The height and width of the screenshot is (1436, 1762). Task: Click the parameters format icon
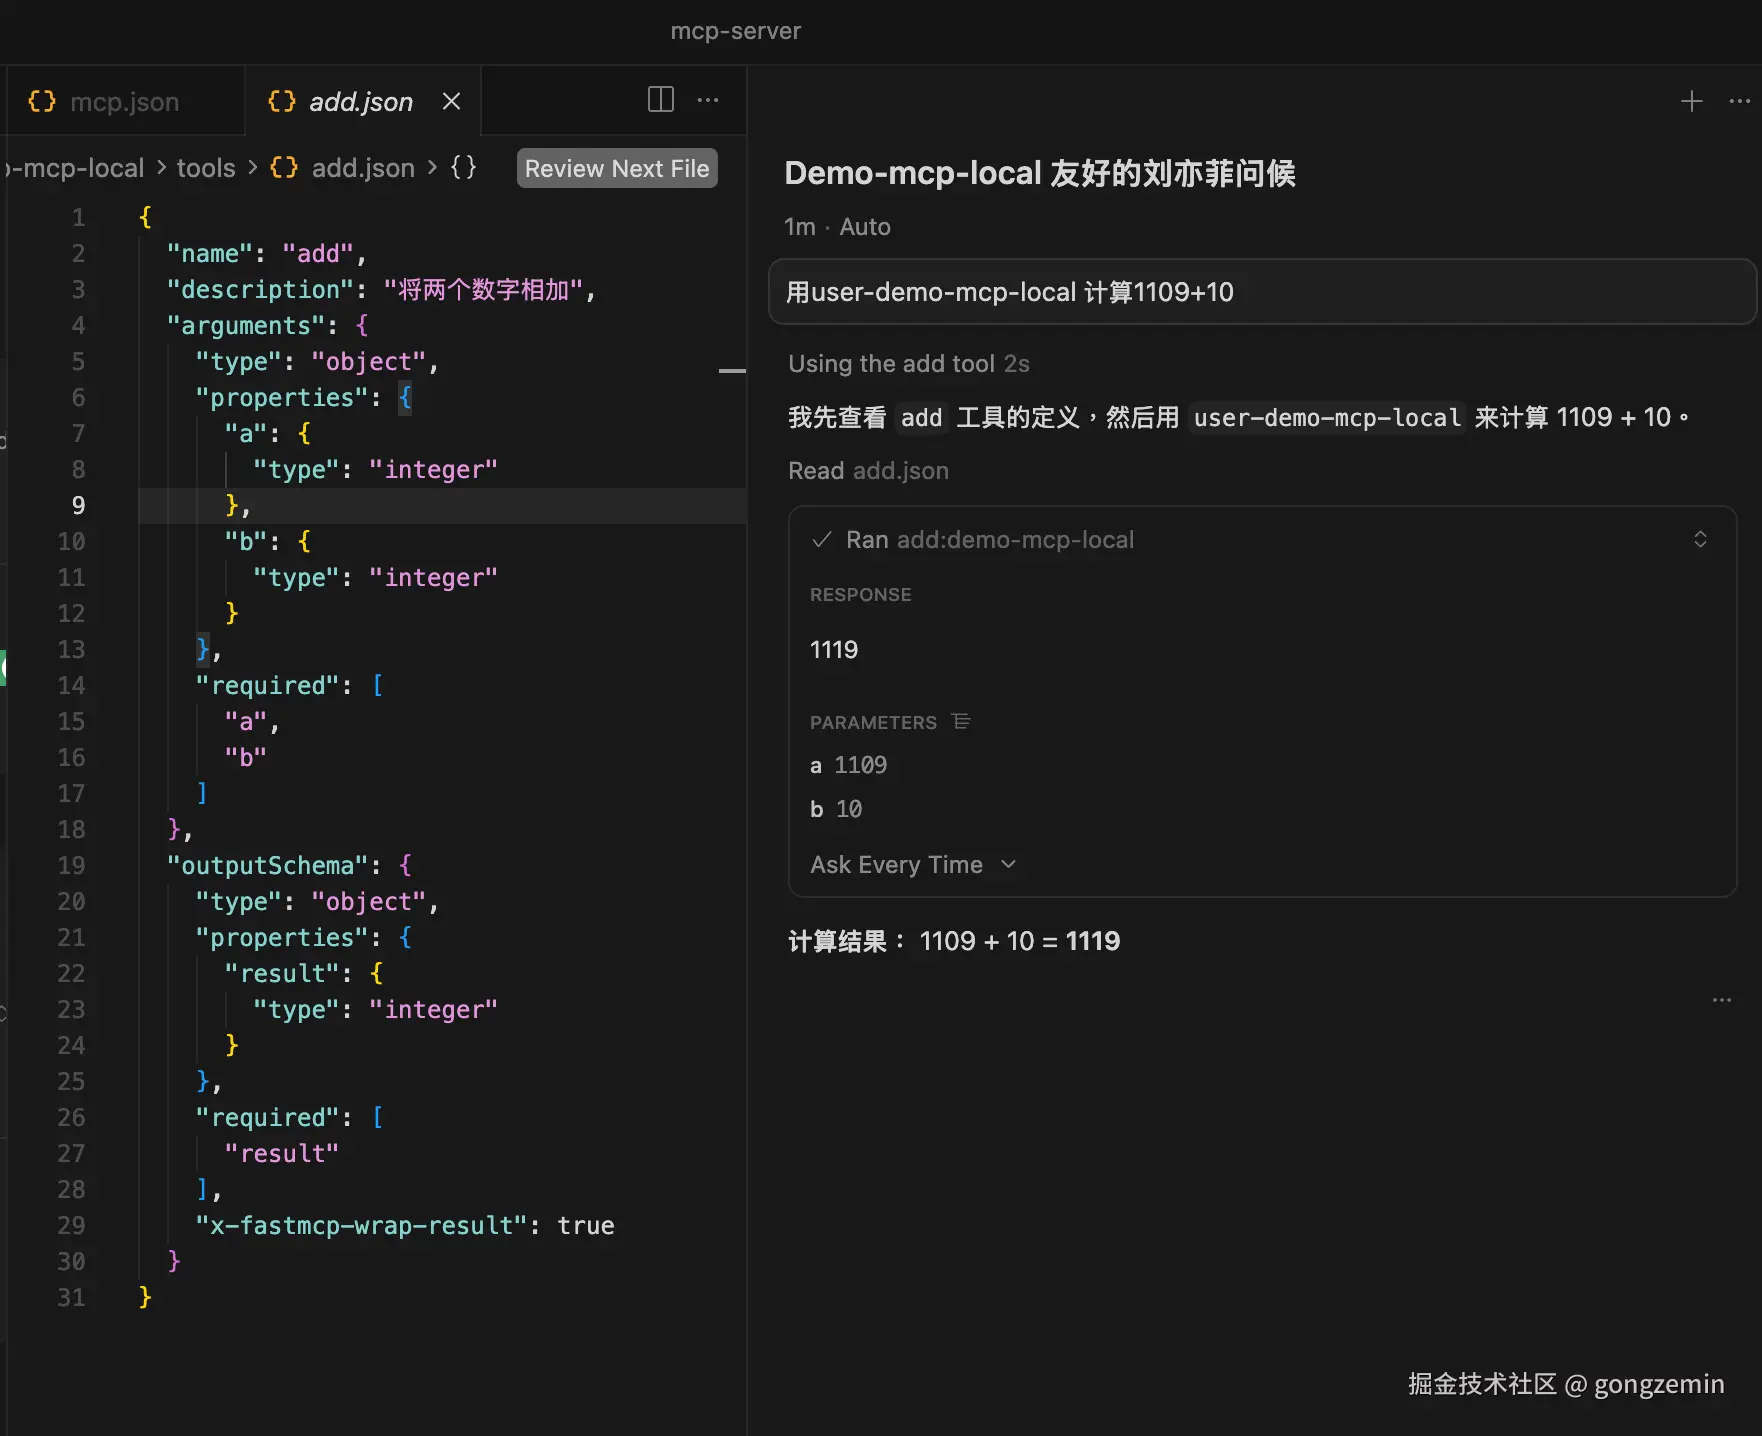(x=961, y=722)
